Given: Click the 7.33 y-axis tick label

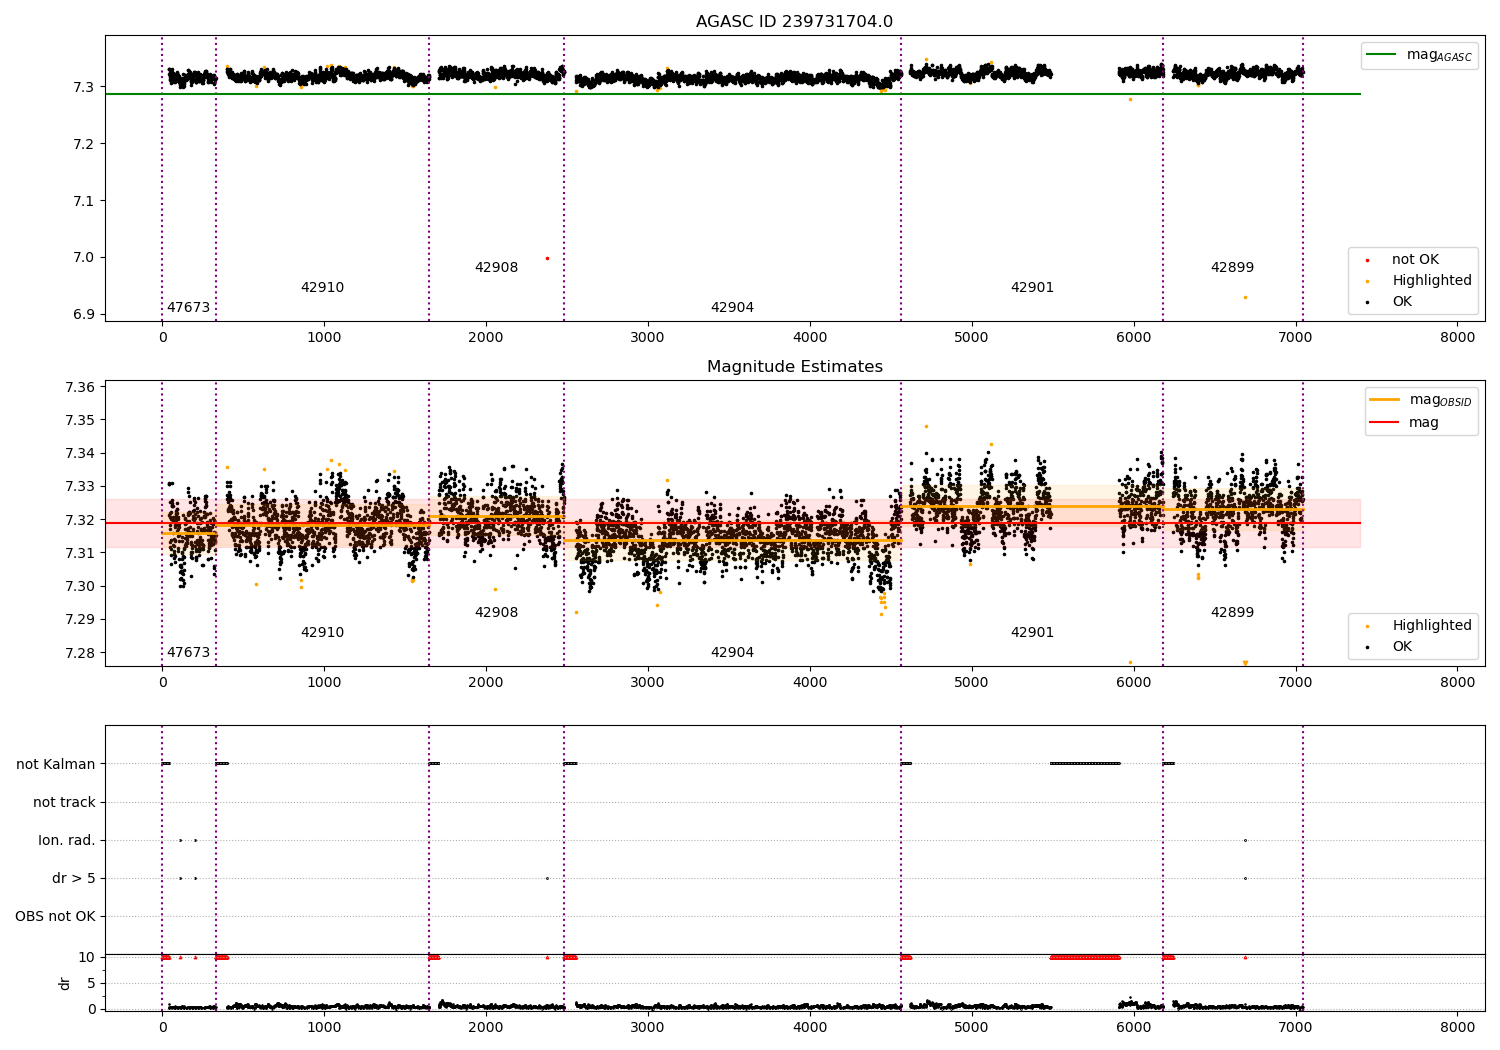Looking at the screenshot, I should coord(79,487).
